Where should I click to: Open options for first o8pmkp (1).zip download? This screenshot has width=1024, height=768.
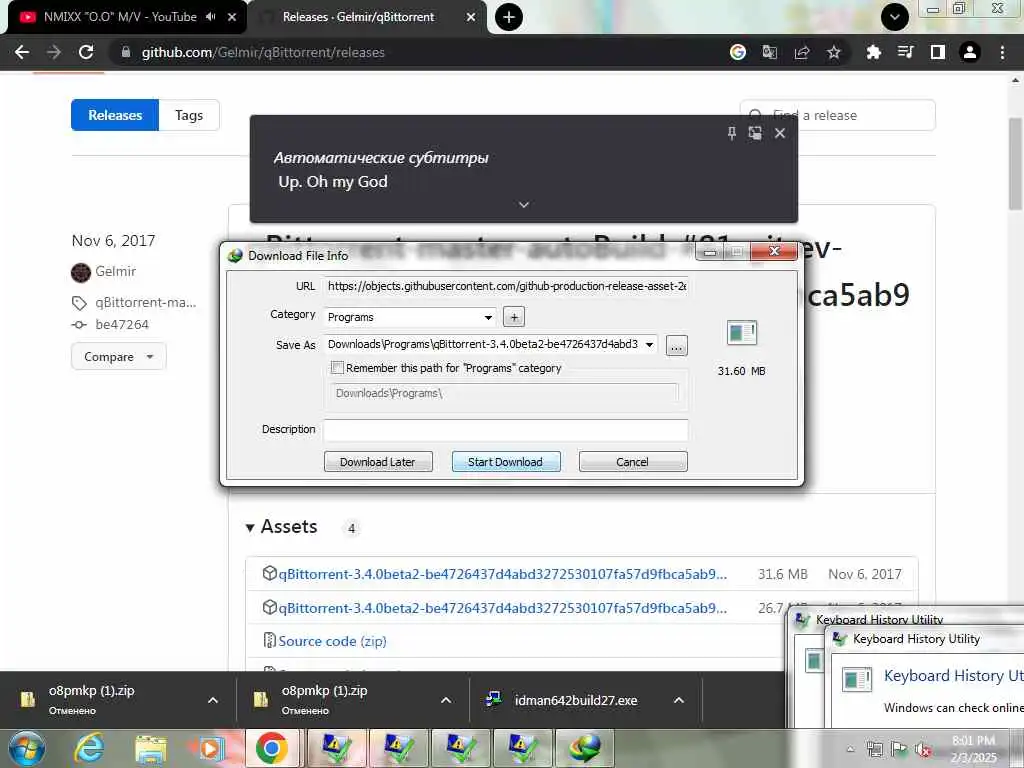(212, 700)
